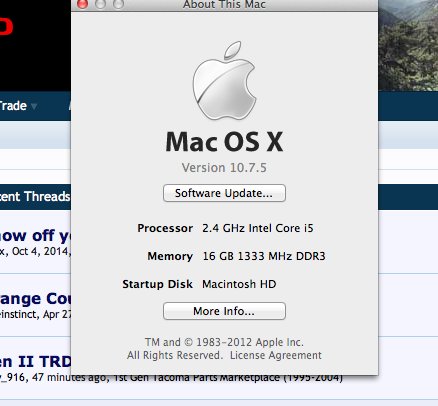This screenshot has width=438, height=406.
Task: Minimize the About This Mac window
Action: tap(100, 4)
